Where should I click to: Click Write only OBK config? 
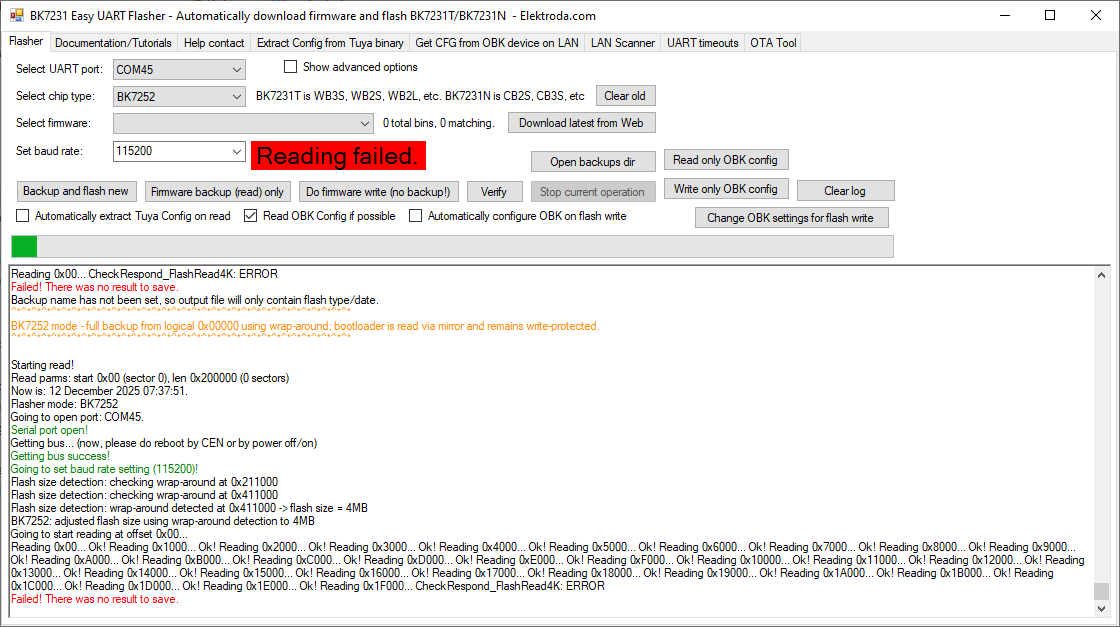pos(726,189)
